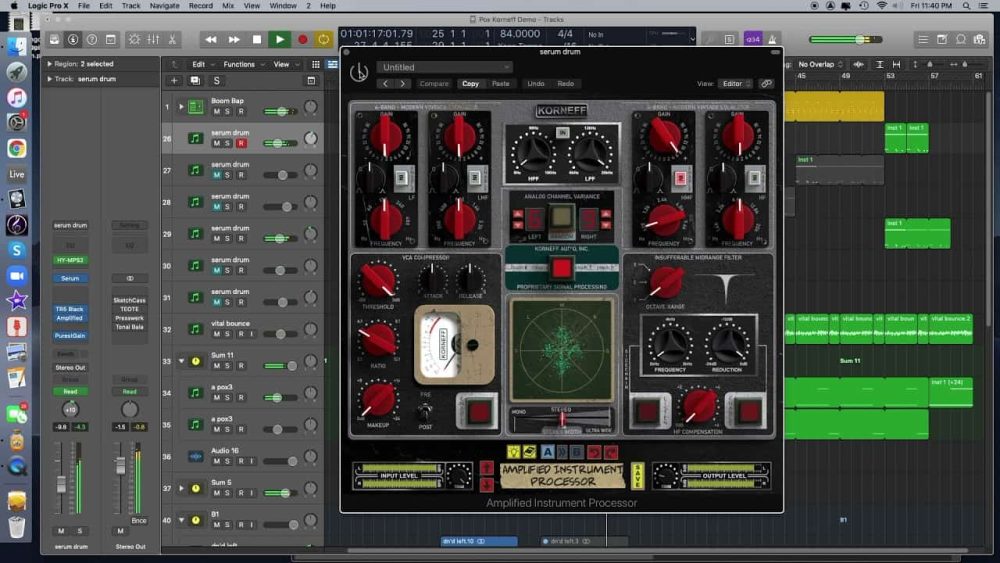The height and width of the screenshot is (563, 1000).
Task: Select the B preset slot in Korneff plugin
Action: [x=577, y=451]
